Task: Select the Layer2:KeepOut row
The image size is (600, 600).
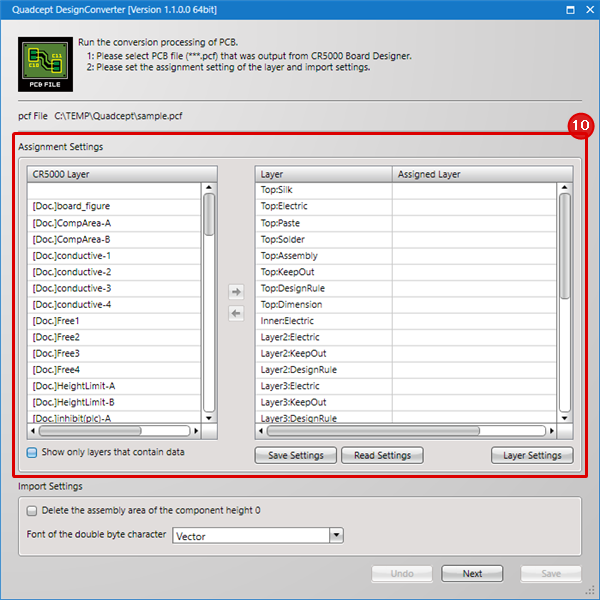Action: [406, 354]
